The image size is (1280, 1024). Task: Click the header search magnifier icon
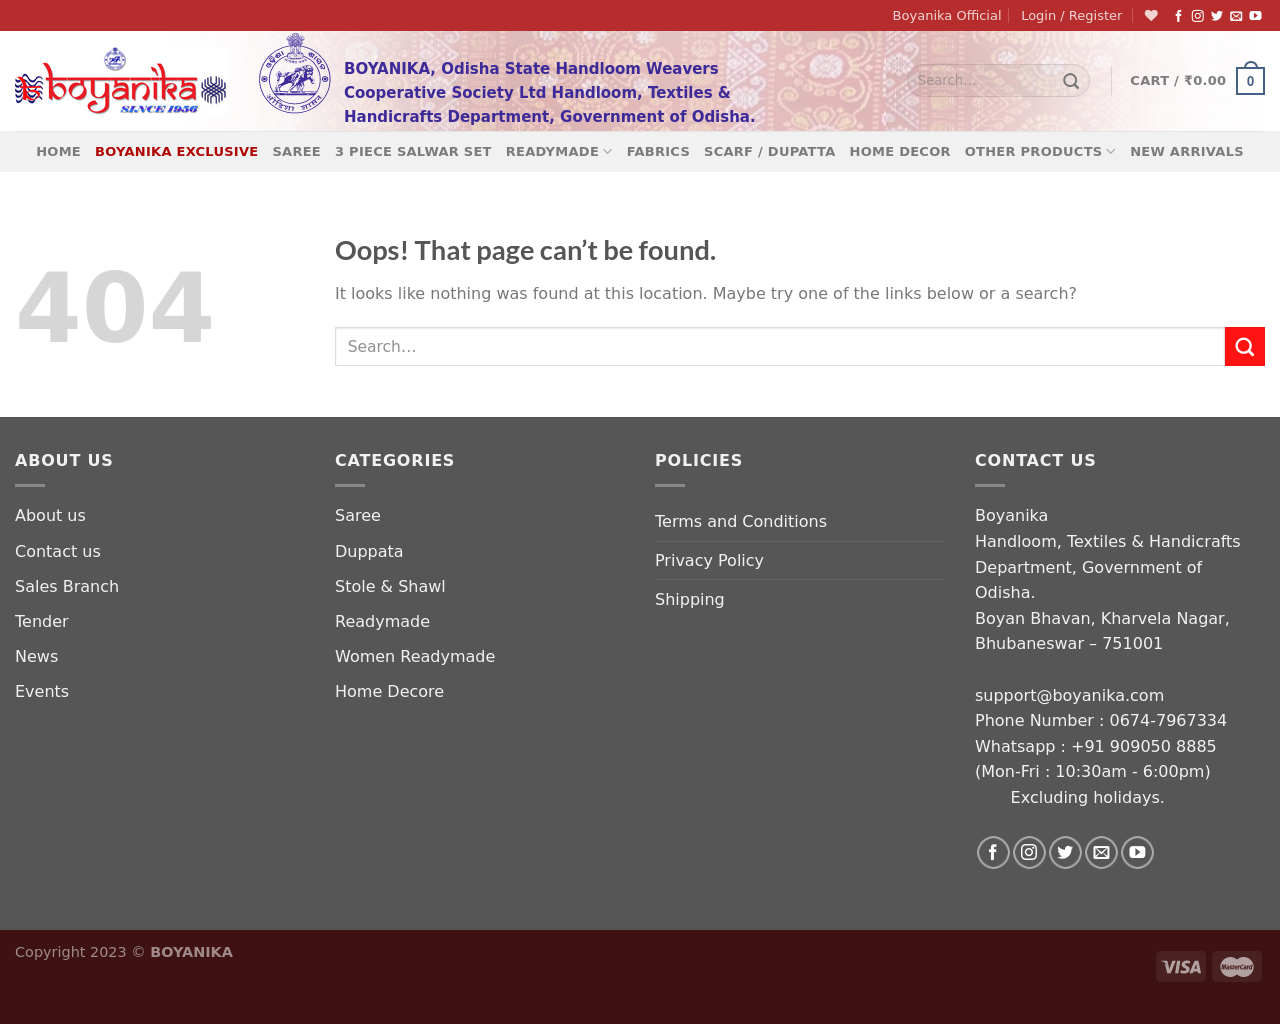[1071, 81]
